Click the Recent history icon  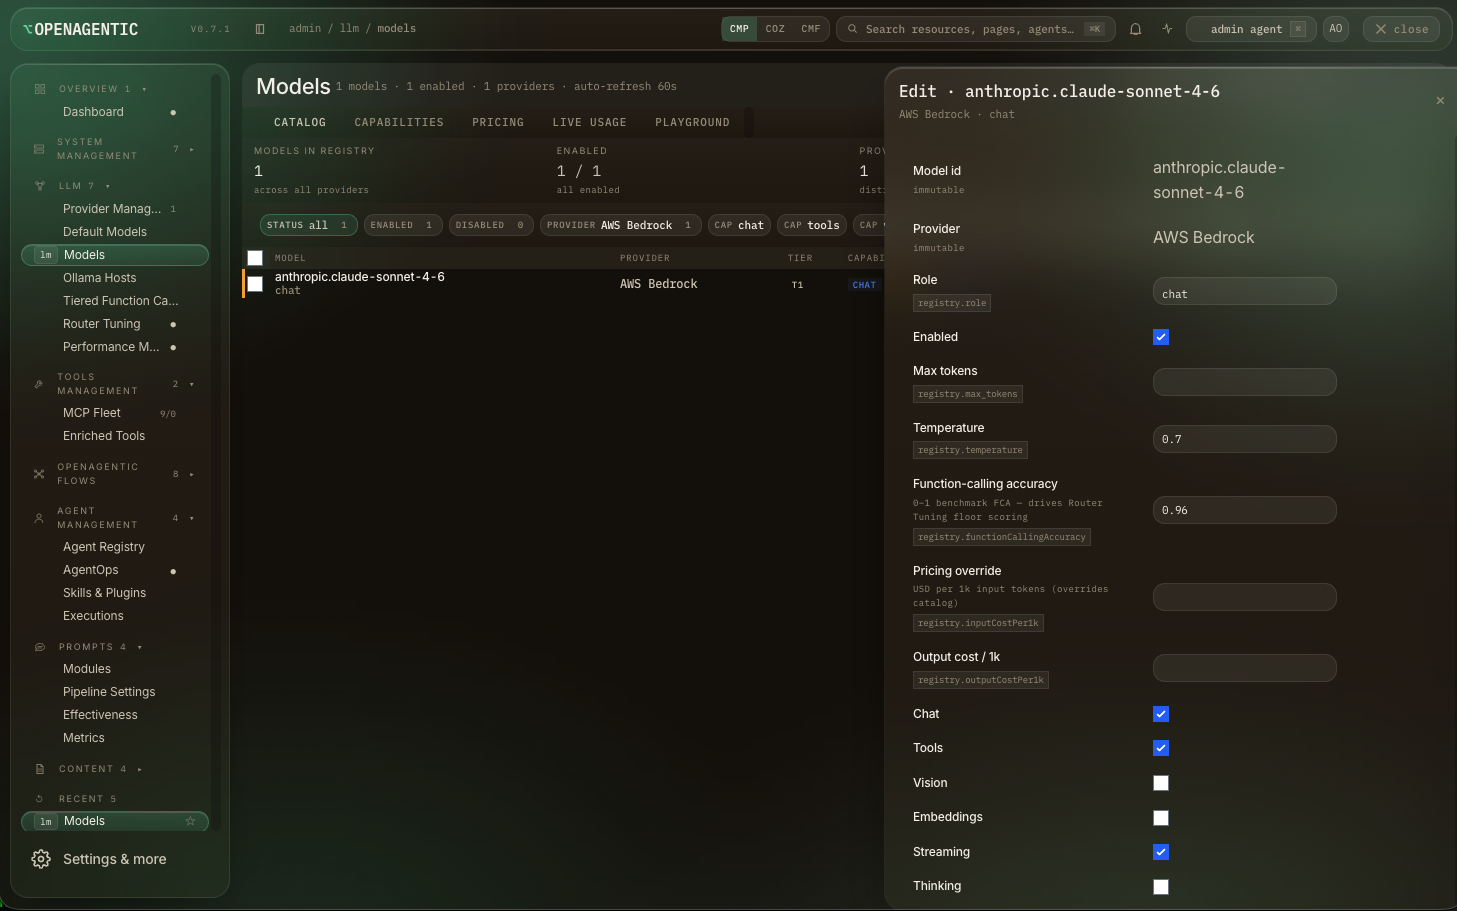[x=40, y=799]
